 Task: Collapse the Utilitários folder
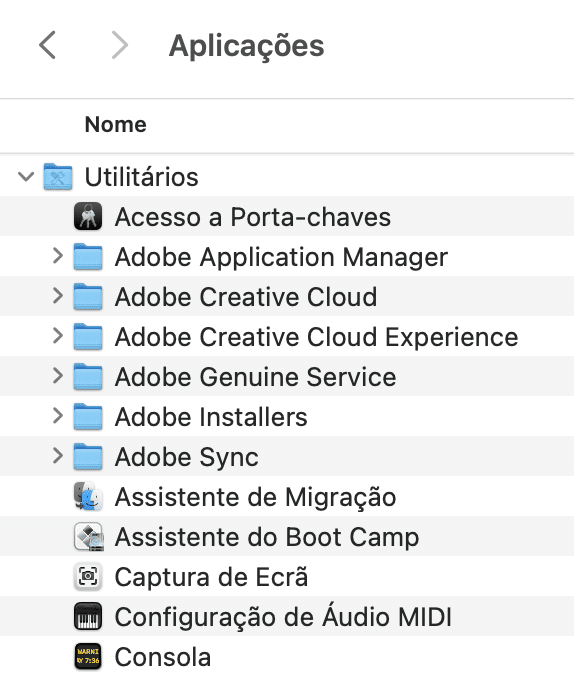26,176
